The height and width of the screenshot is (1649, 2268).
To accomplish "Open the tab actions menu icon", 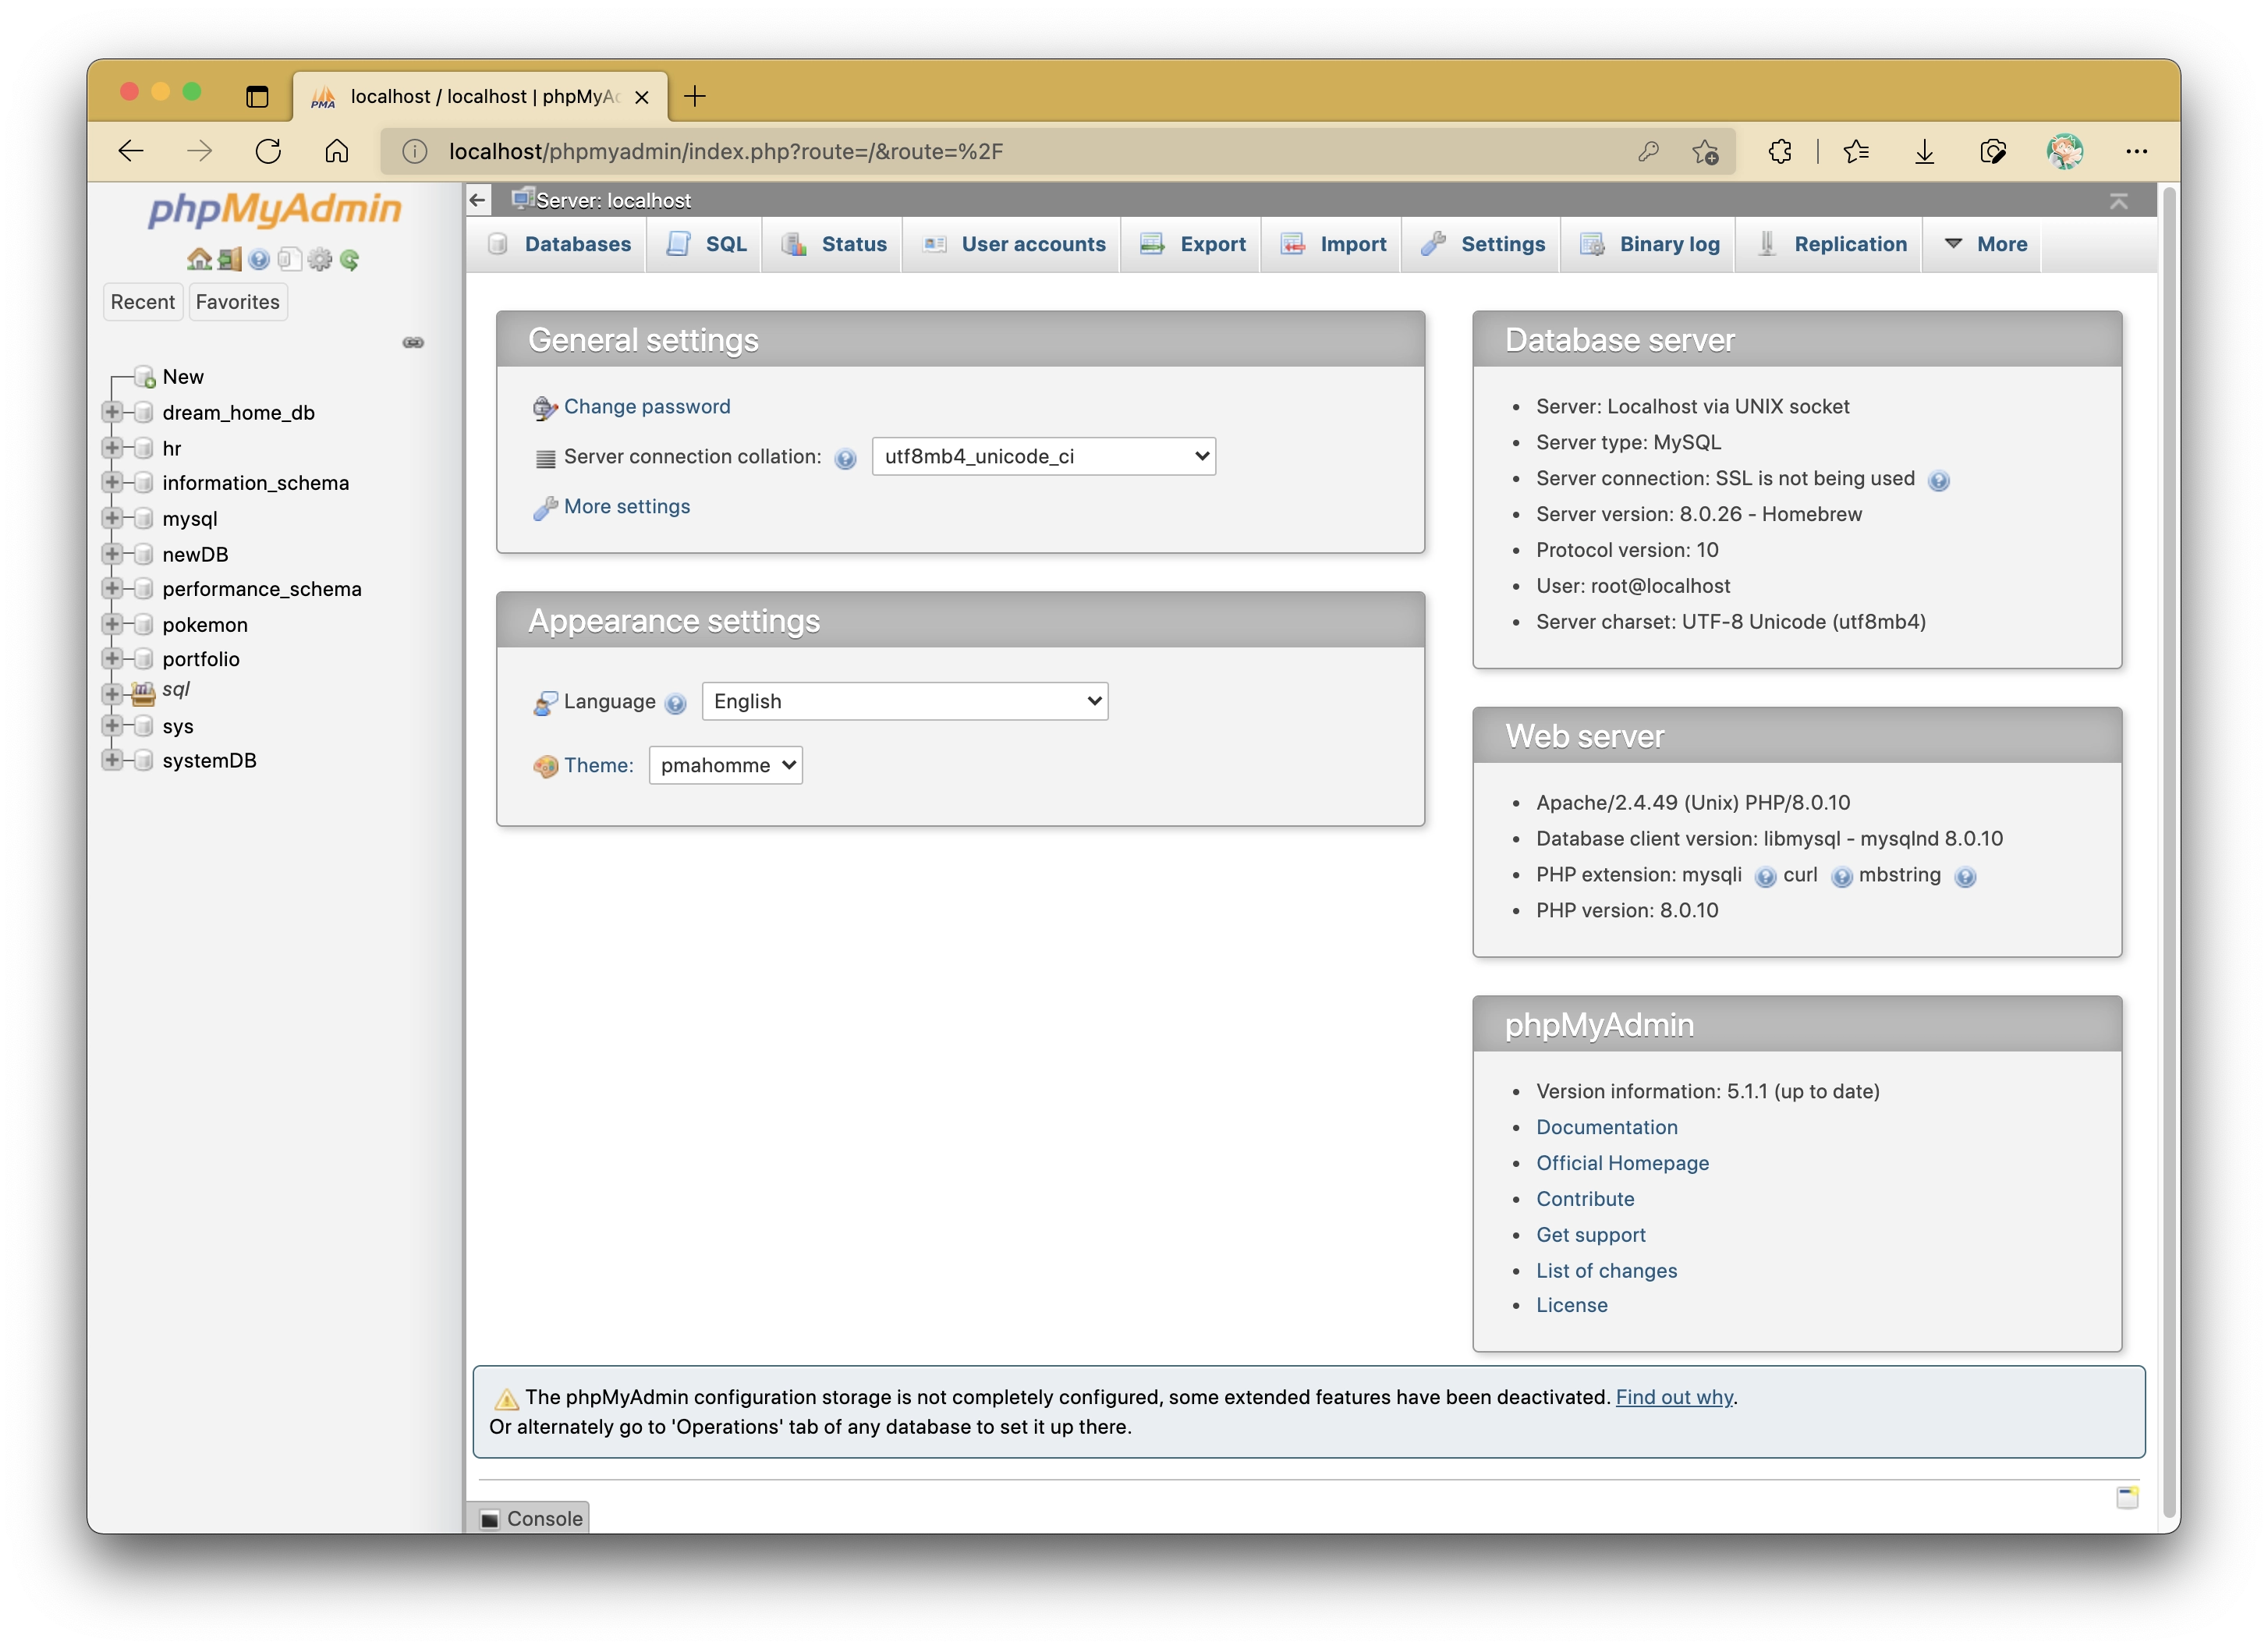I will pos(257,96).
